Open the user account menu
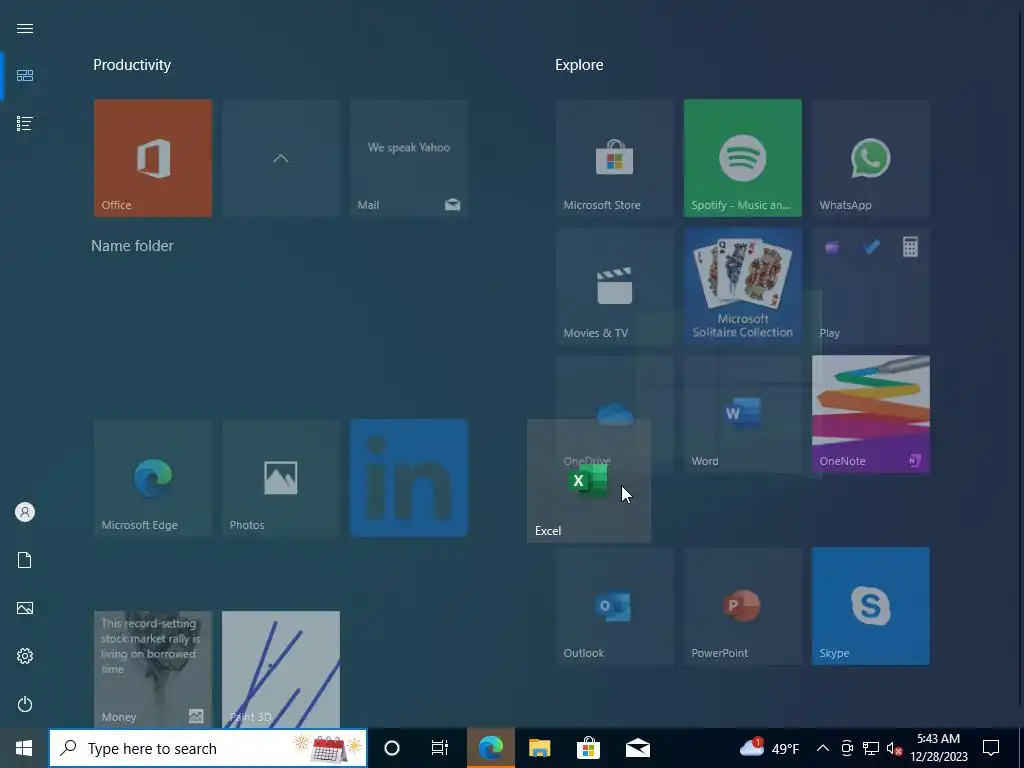Viewport: 1024px width, 768px height. pyautogui.click(x=25, y=512)
